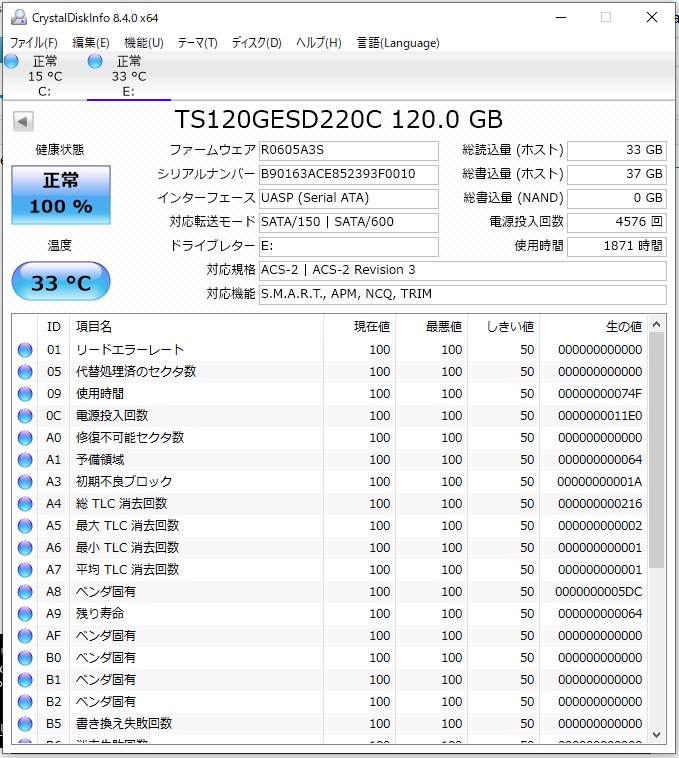Click the ACS-2 Revision 3 standard field
This screenshot has height=758, width=679.
pyautogui.click(x=462, y=270)
